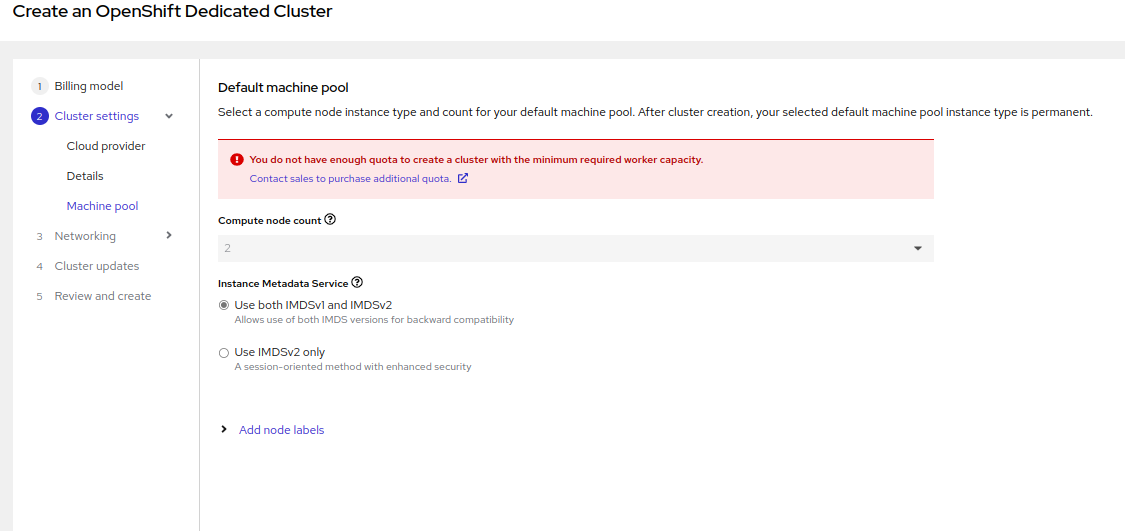The height and width of the screenshot is (531, 1125).
Task: Select Use IMDSv2 only option
Action: (224, 352)
